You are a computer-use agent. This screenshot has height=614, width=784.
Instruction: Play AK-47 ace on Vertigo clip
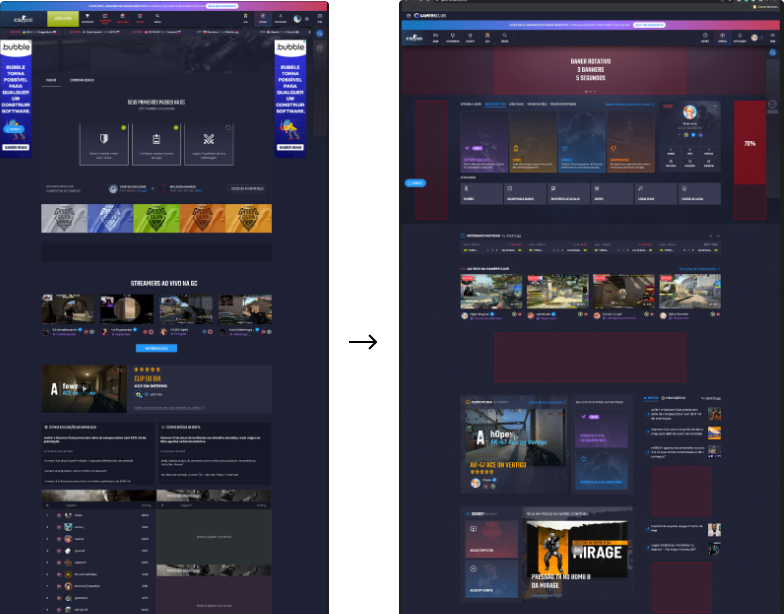point(515,438)
